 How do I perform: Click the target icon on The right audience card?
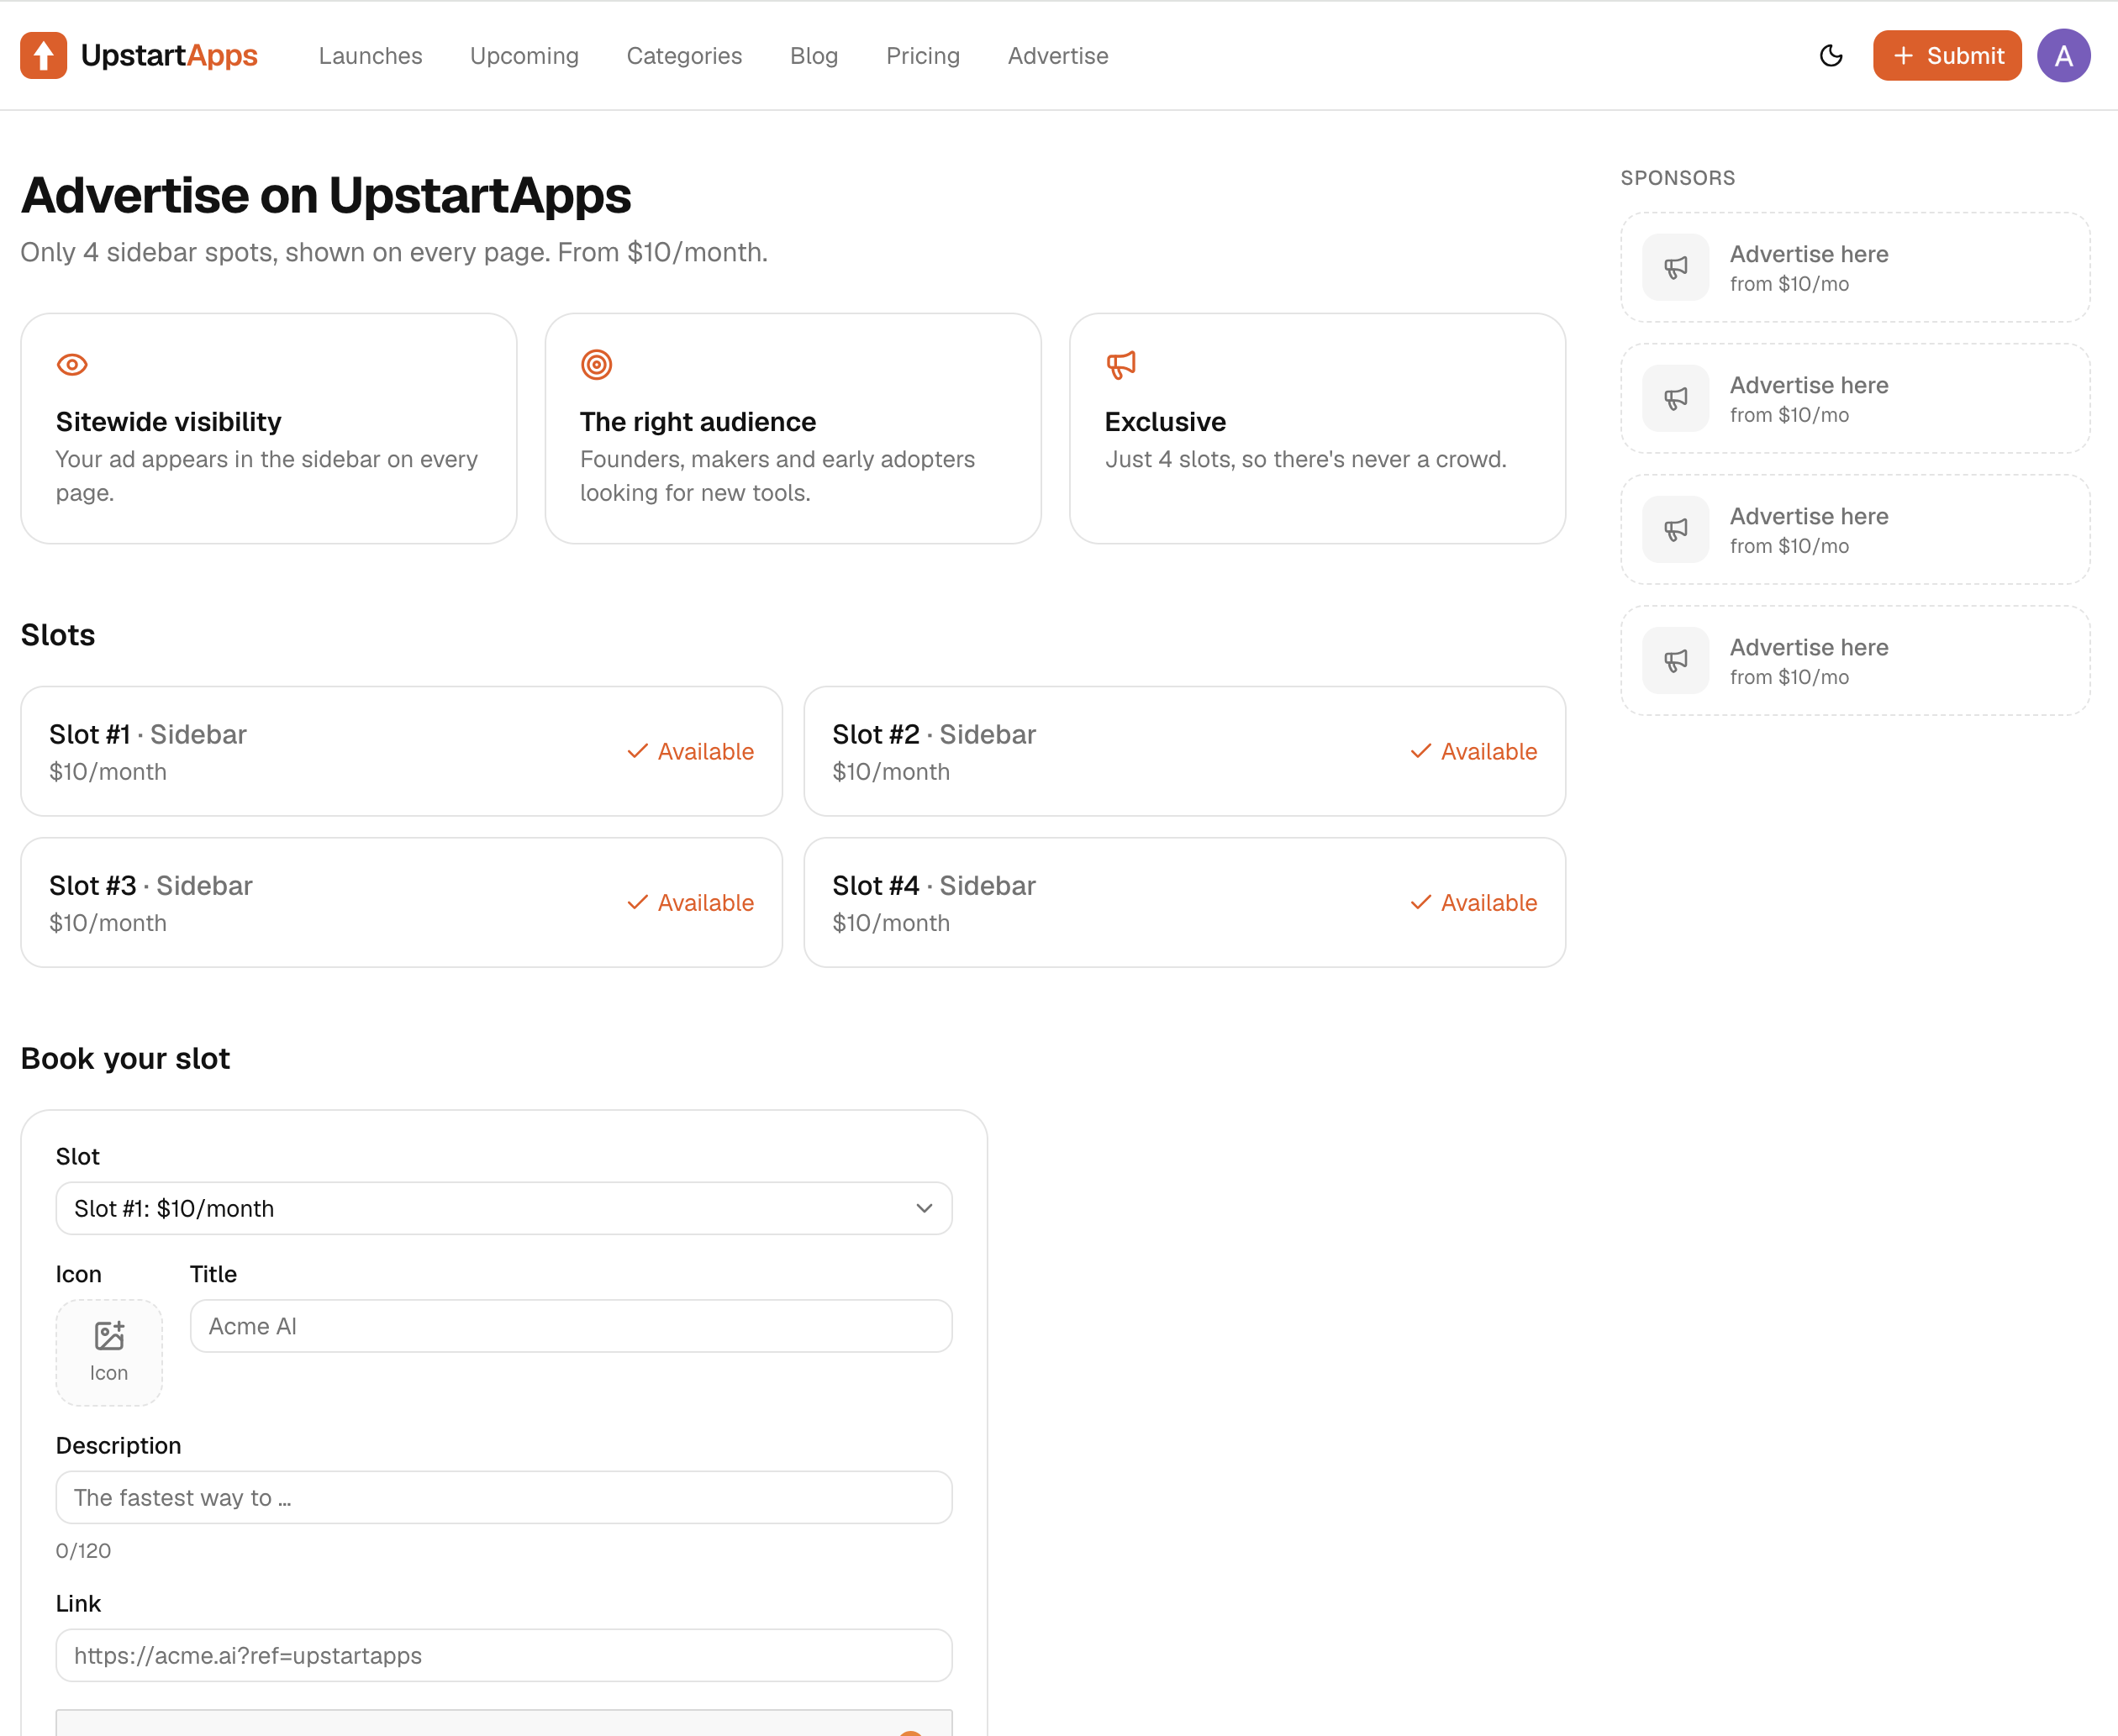coord(597,365)
